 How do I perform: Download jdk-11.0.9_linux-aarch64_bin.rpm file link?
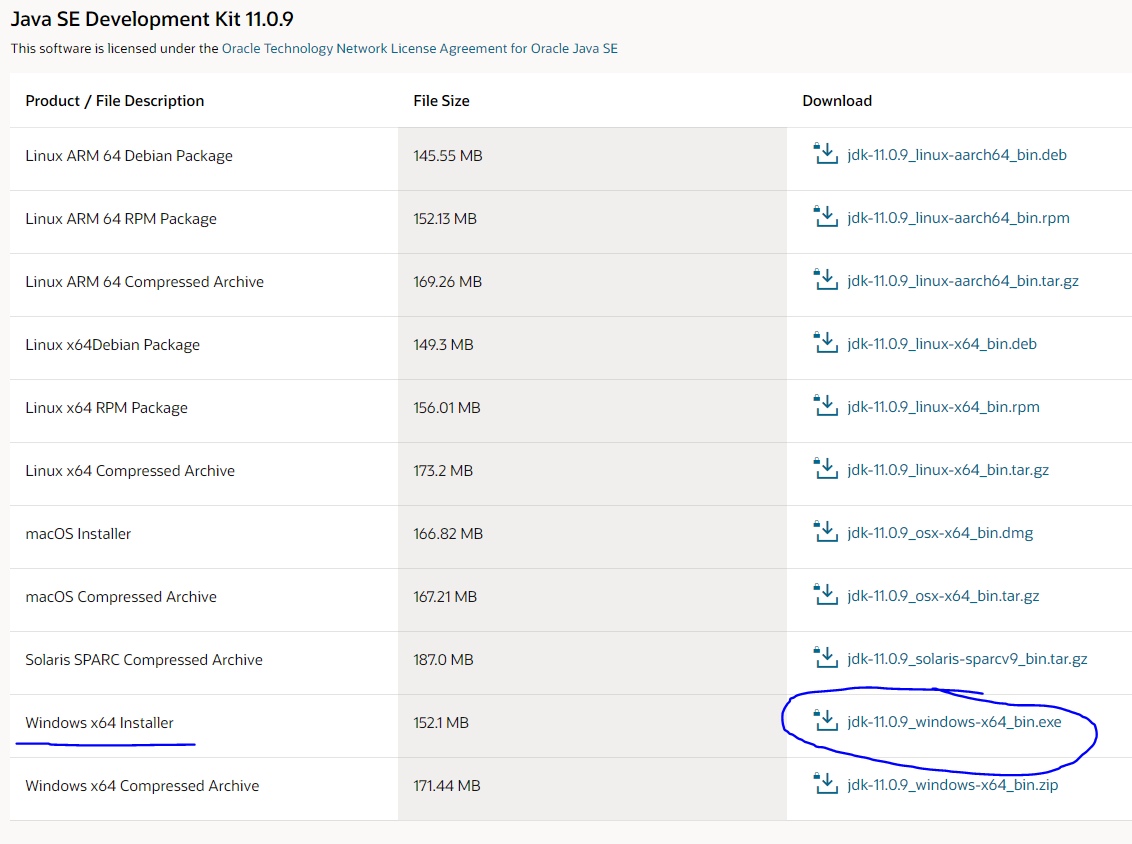point(958,217)
